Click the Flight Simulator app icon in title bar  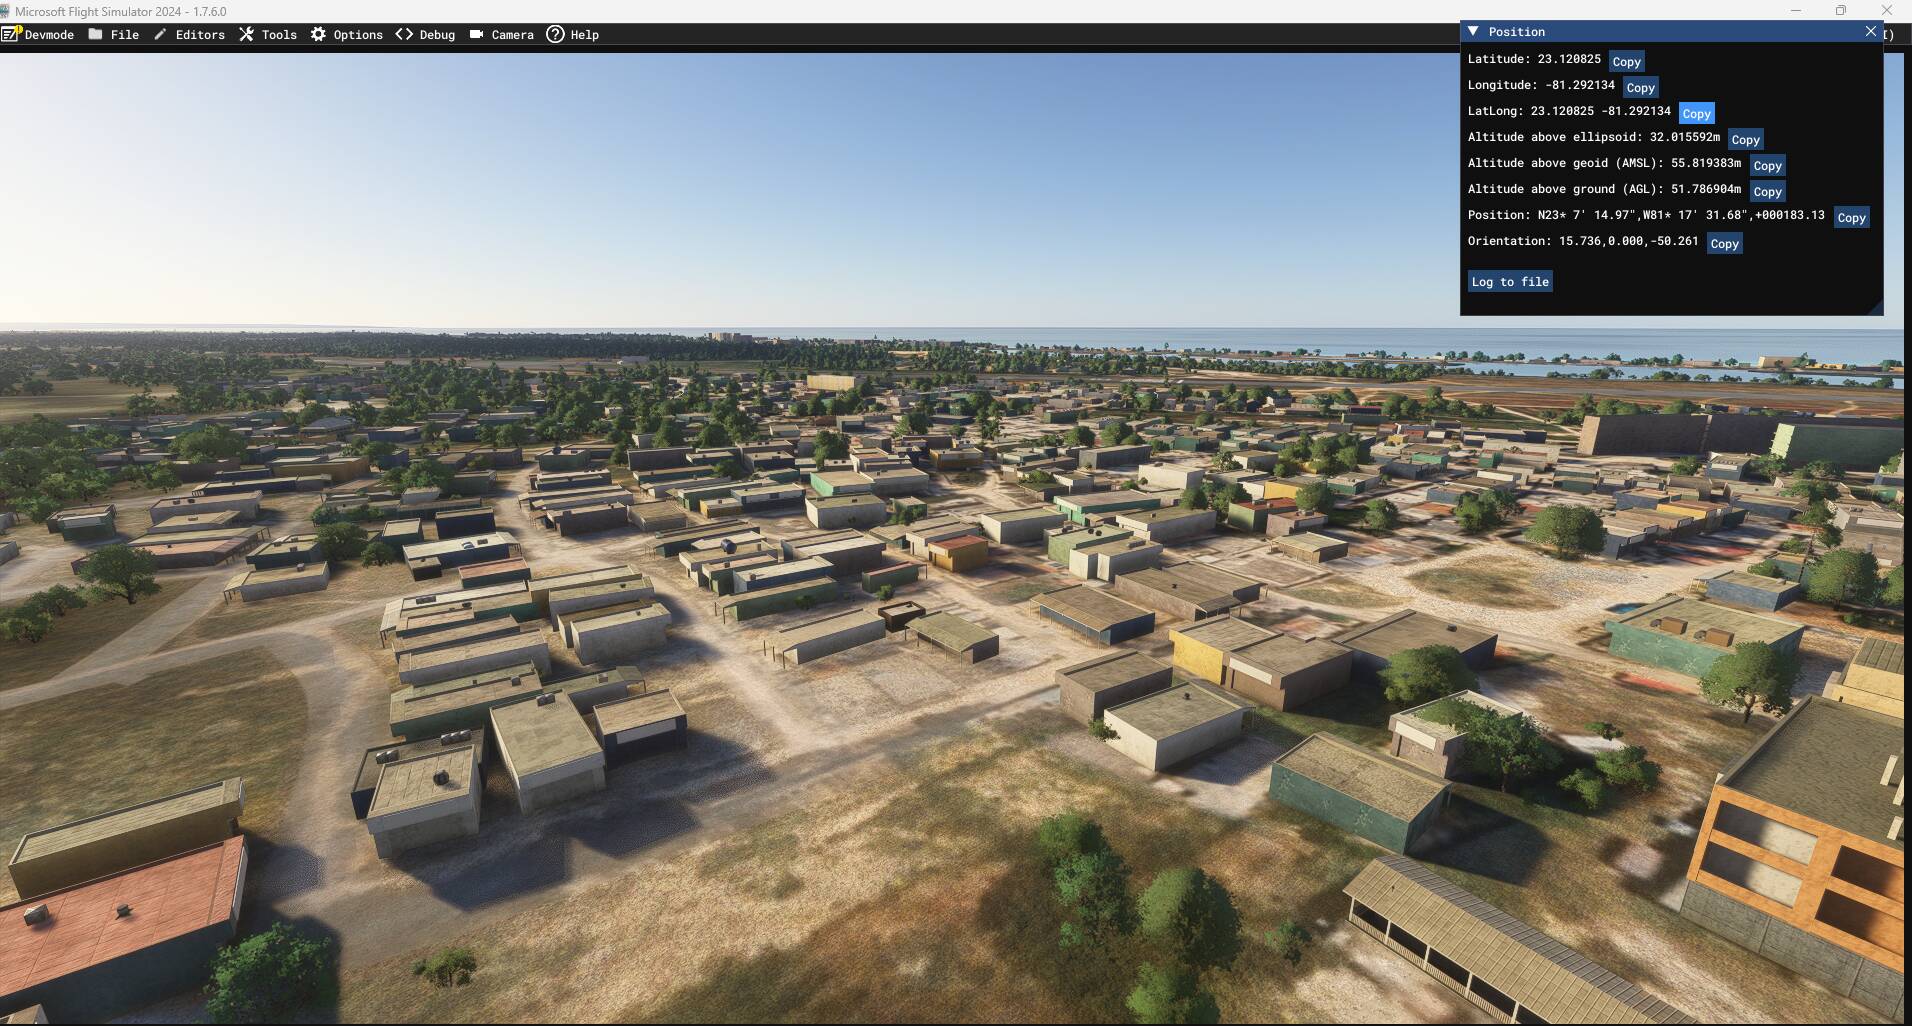tap(5, 11)
